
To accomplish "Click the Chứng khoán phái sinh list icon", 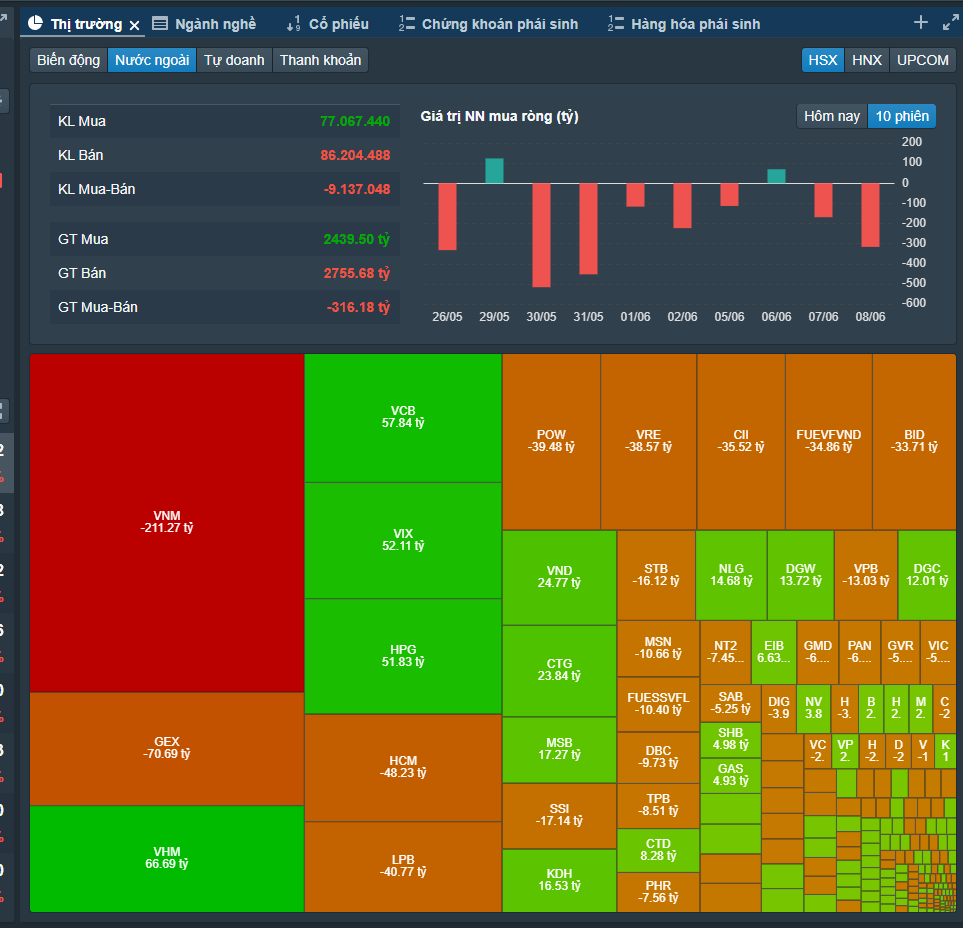I will tap(407, 24).
